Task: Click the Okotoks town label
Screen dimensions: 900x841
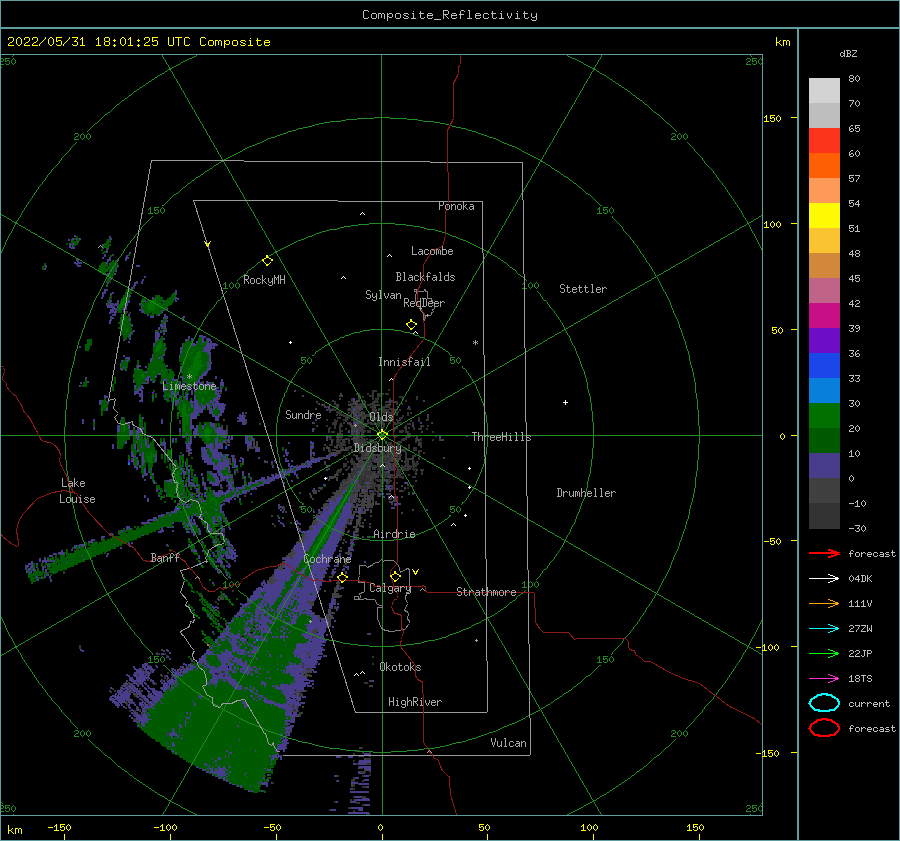Action: point(400,667)
